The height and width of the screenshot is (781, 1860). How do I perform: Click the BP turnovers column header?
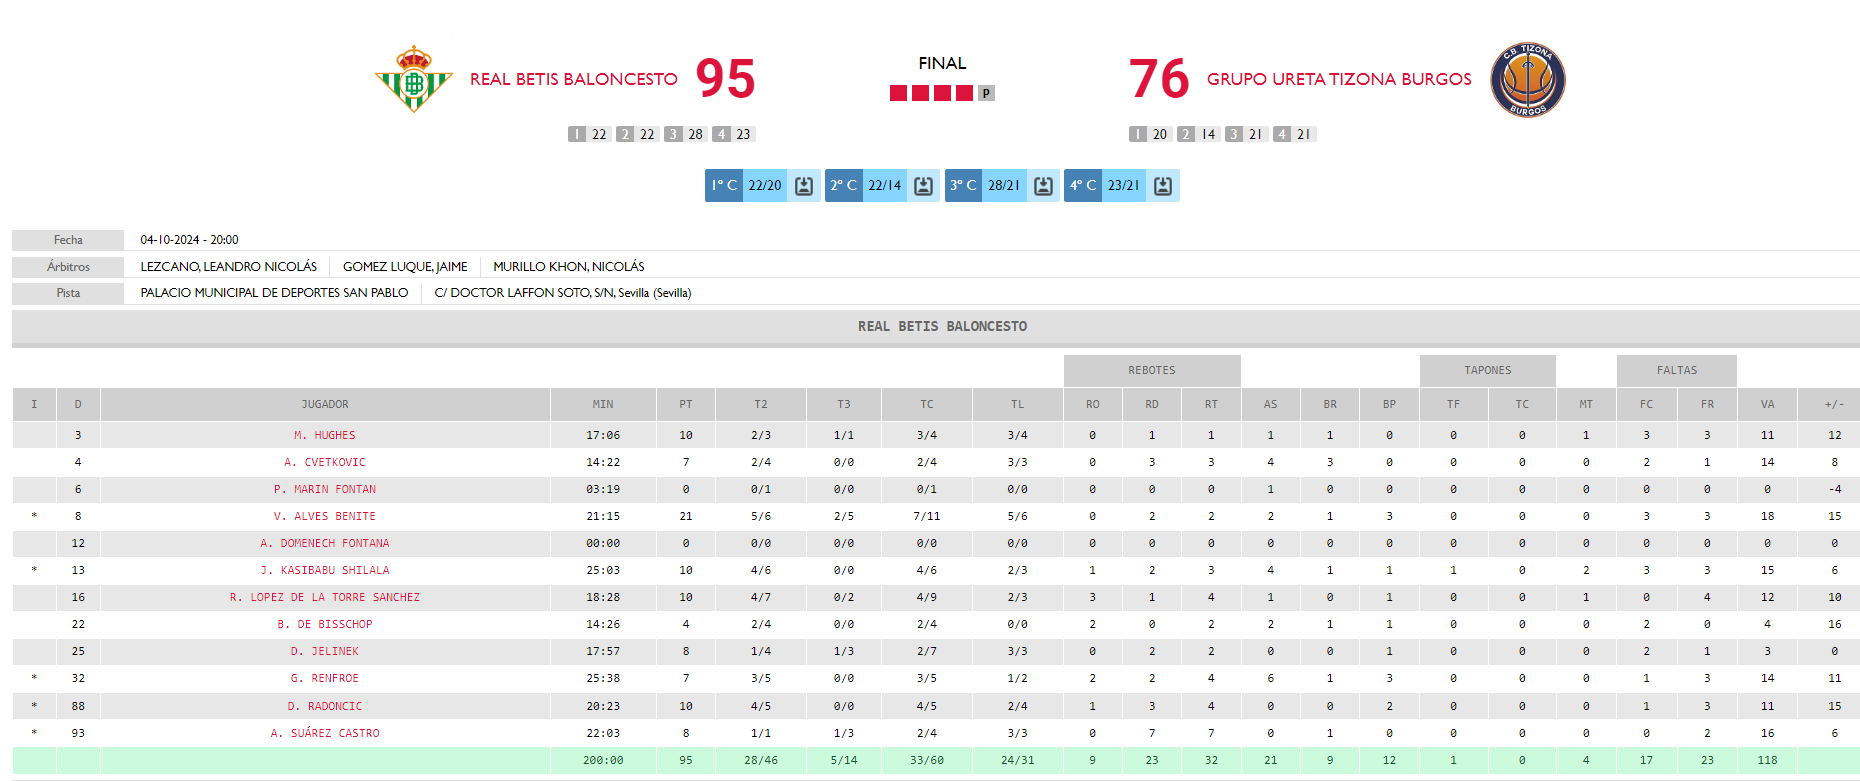pyautogui.click(x=1389, y=405)
